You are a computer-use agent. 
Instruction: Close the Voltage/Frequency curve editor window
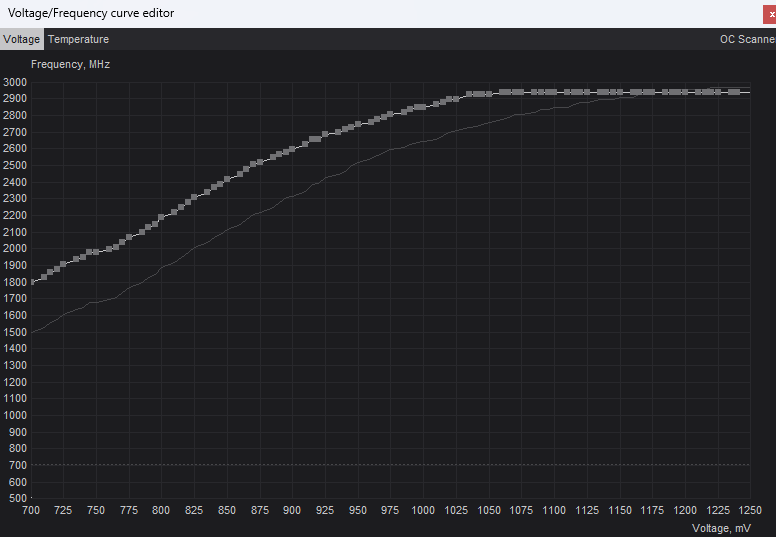tap(770, 14)
